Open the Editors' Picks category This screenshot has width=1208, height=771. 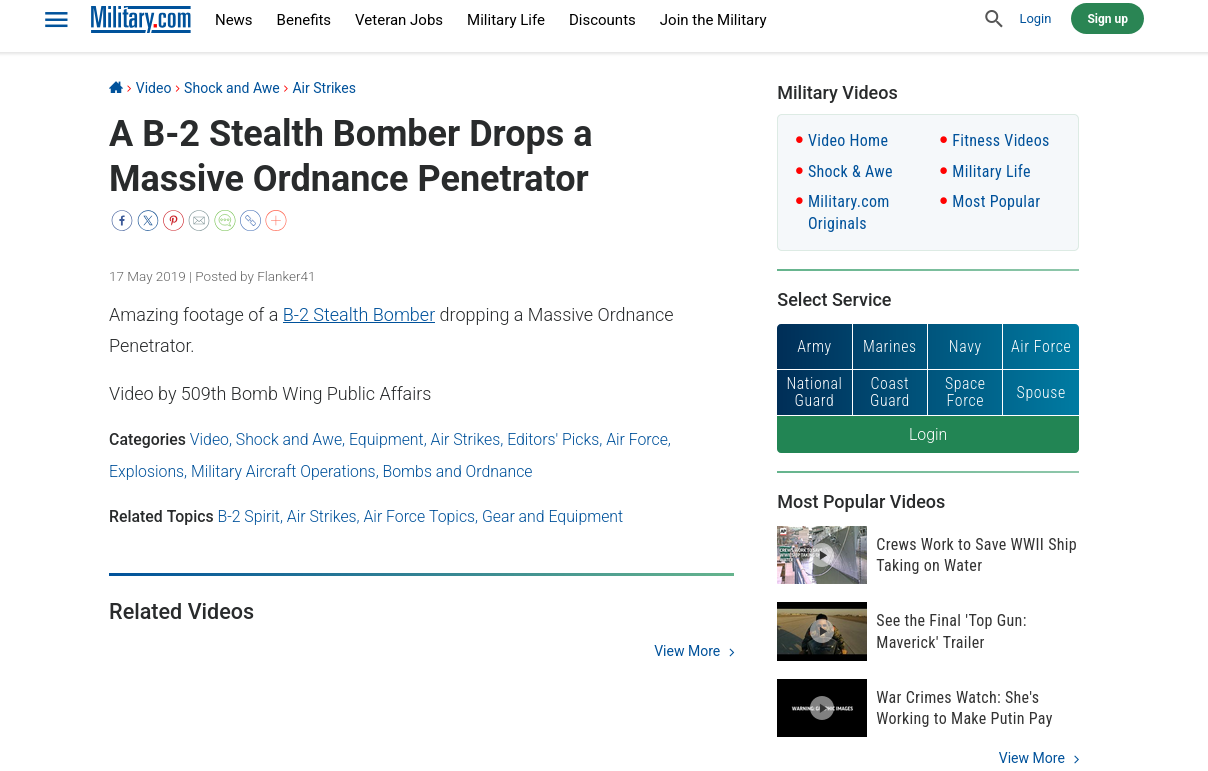(553, 440)
